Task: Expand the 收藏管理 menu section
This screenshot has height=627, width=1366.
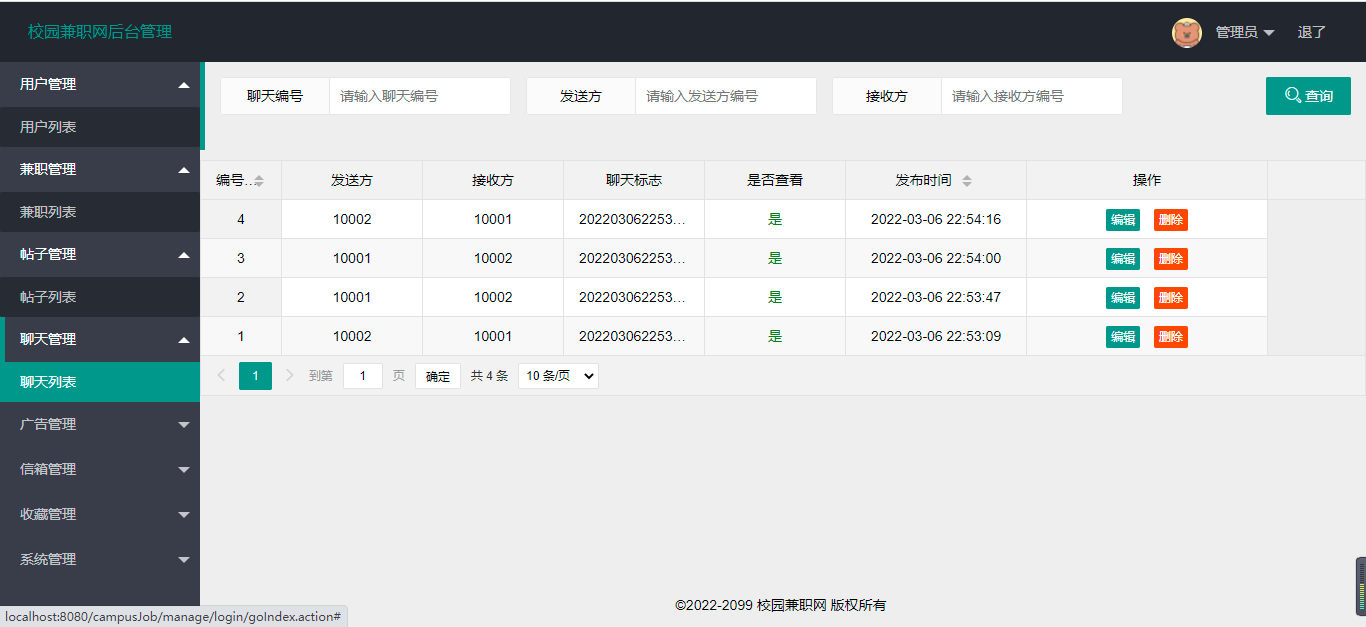Action: (100, 514)
